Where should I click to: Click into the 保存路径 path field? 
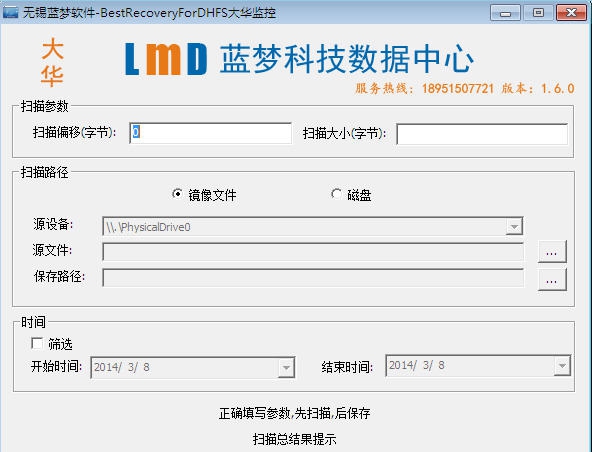313,278
